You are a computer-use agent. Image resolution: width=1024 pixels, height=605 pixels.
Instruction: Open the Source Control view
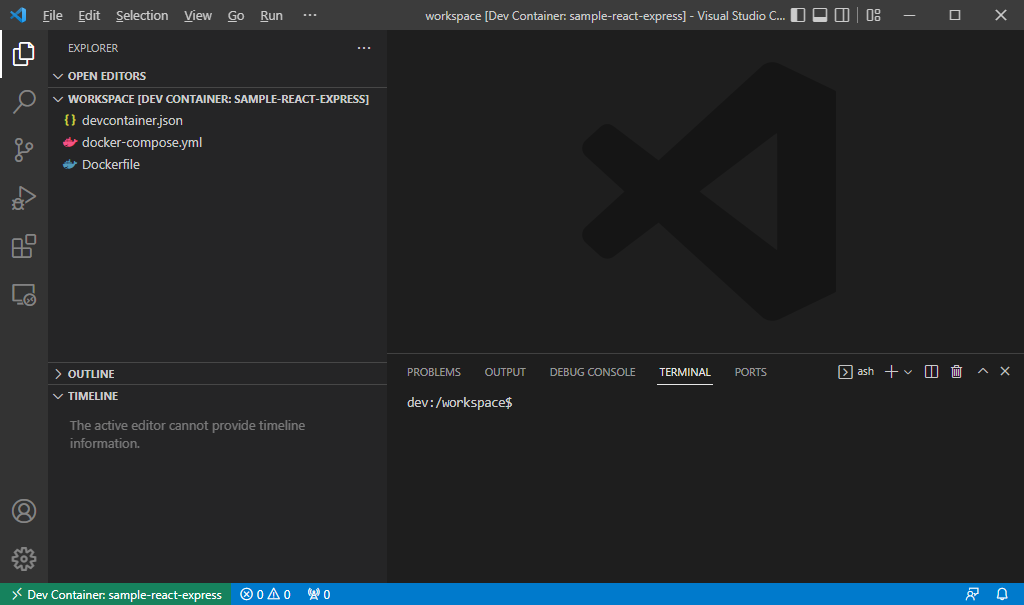coord(24,150)
